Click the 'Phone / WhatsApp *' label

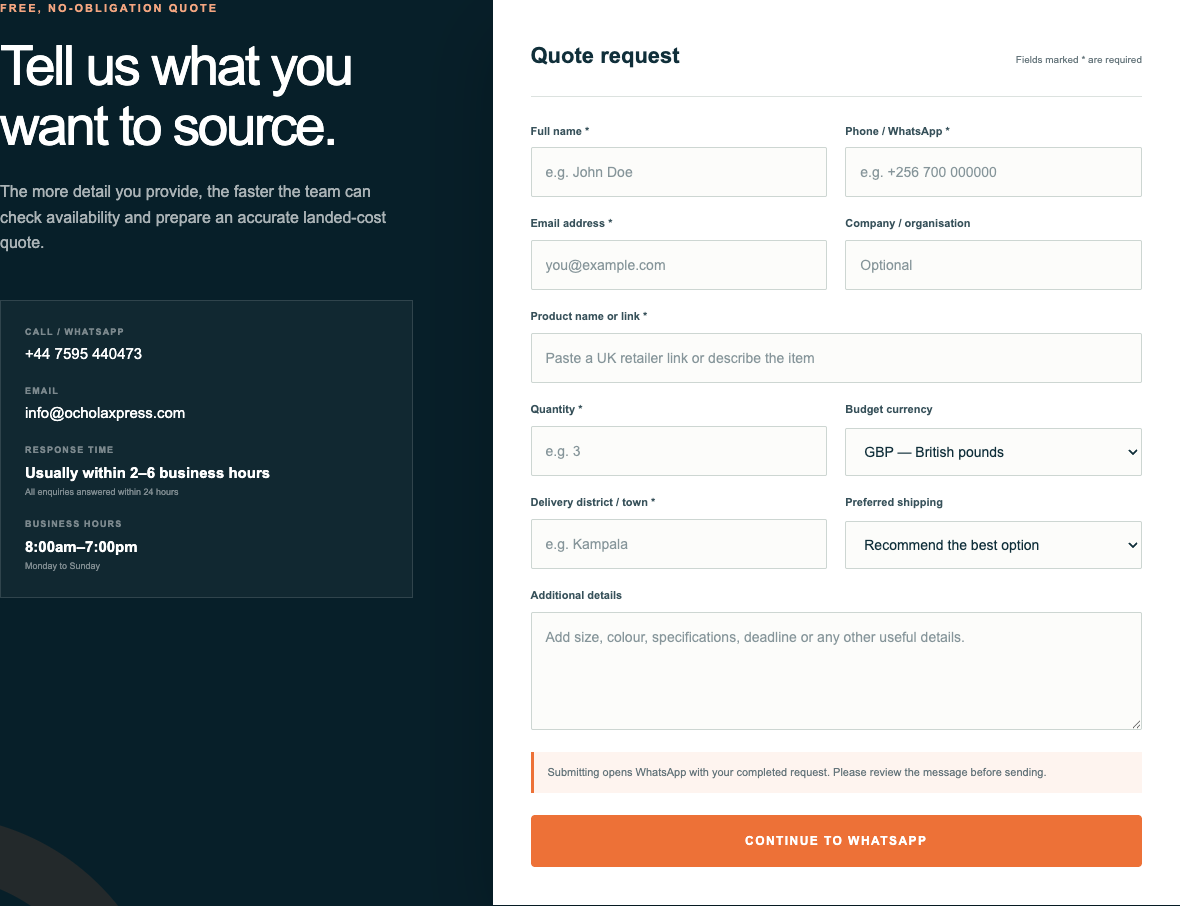(897, 131)
